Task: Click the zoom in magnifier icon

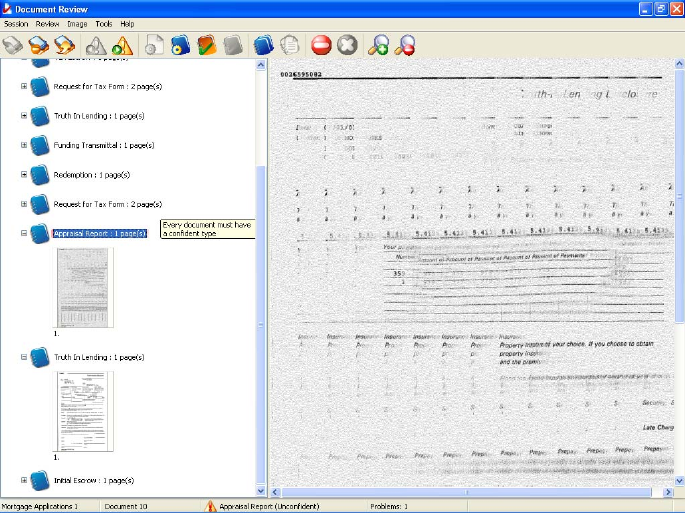Action: coord(378,44)
